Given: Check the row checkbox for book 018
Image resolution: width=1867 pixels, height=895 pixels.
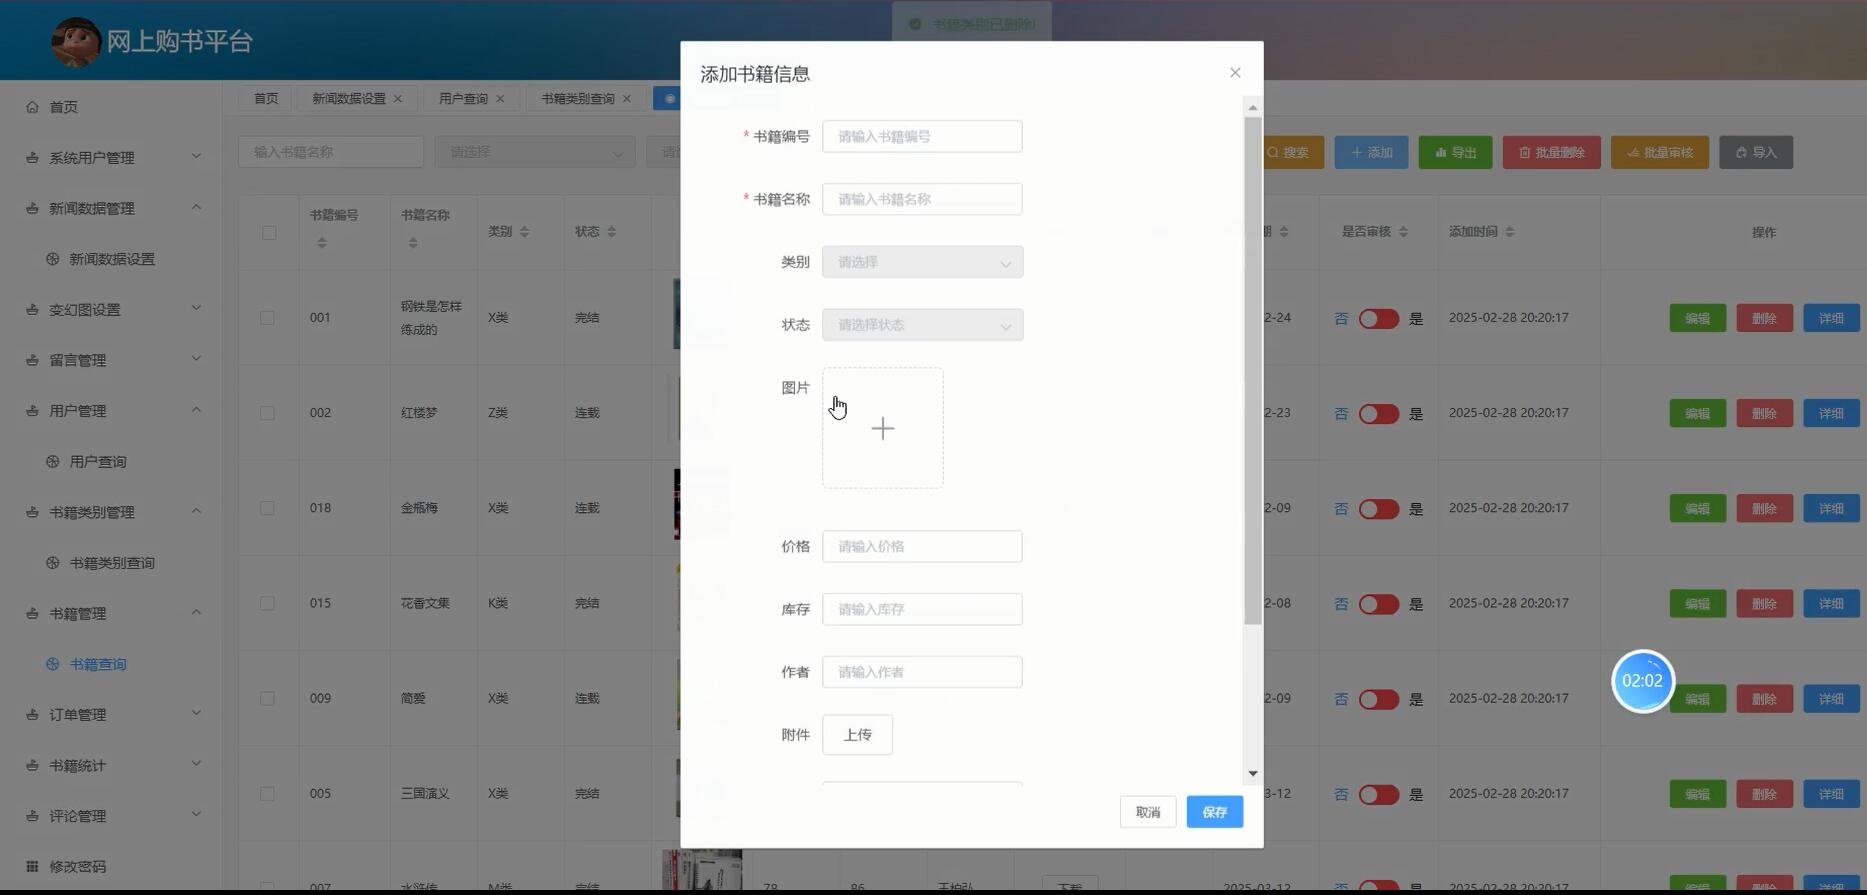Looking at the screenshot, I should pos(267,508).
